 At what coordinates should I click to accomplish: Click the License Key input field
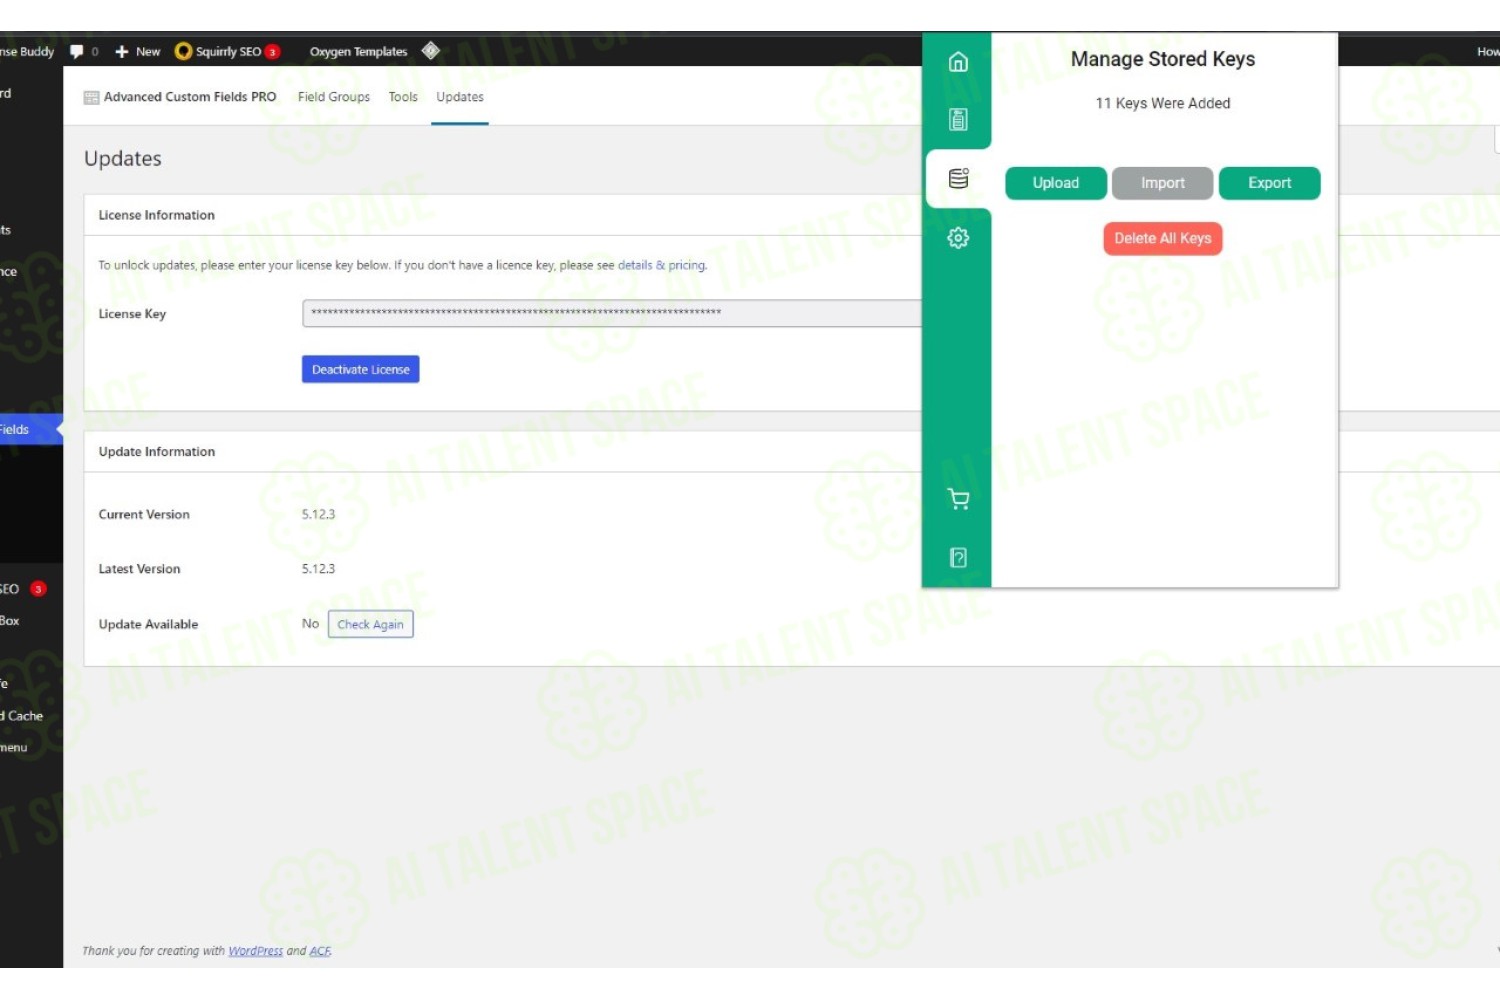click(612, 313)
